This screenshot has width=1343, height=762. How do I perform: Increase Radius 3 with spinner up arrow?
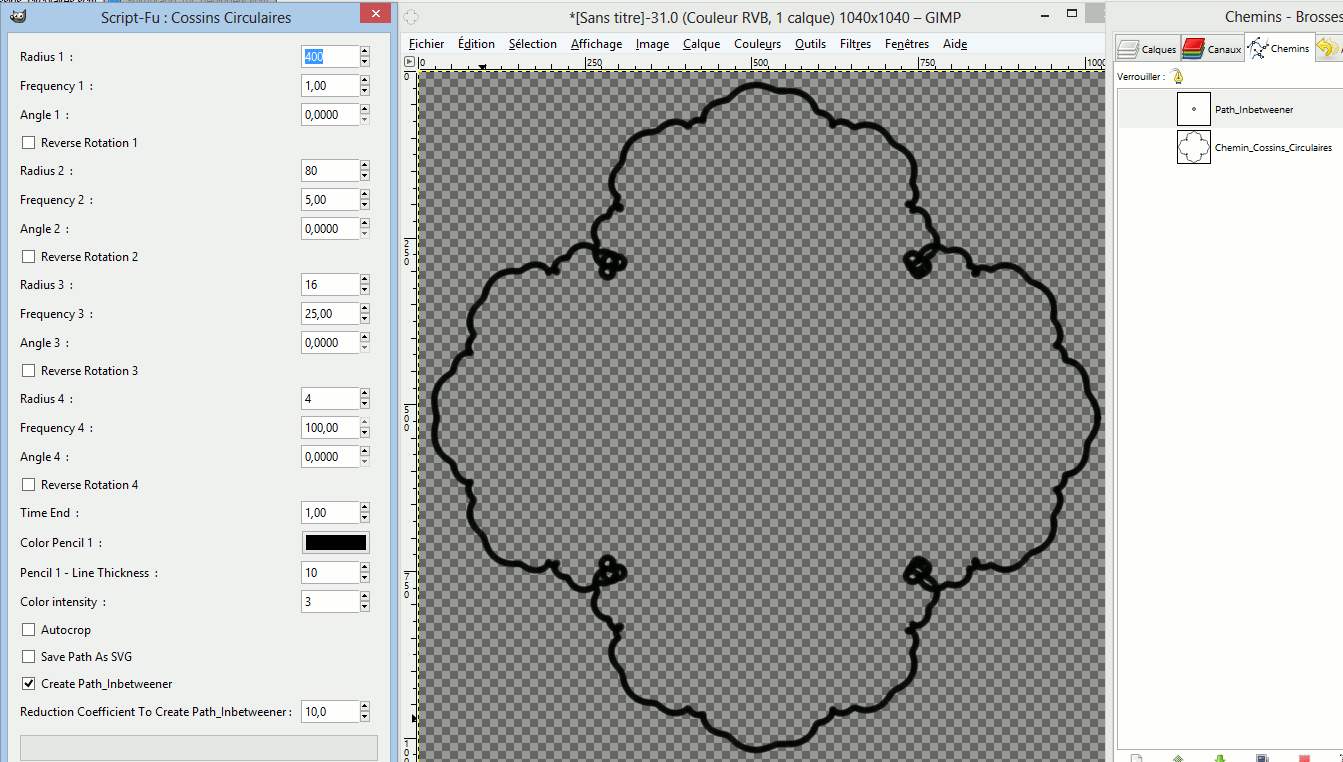tap(364, 280)
